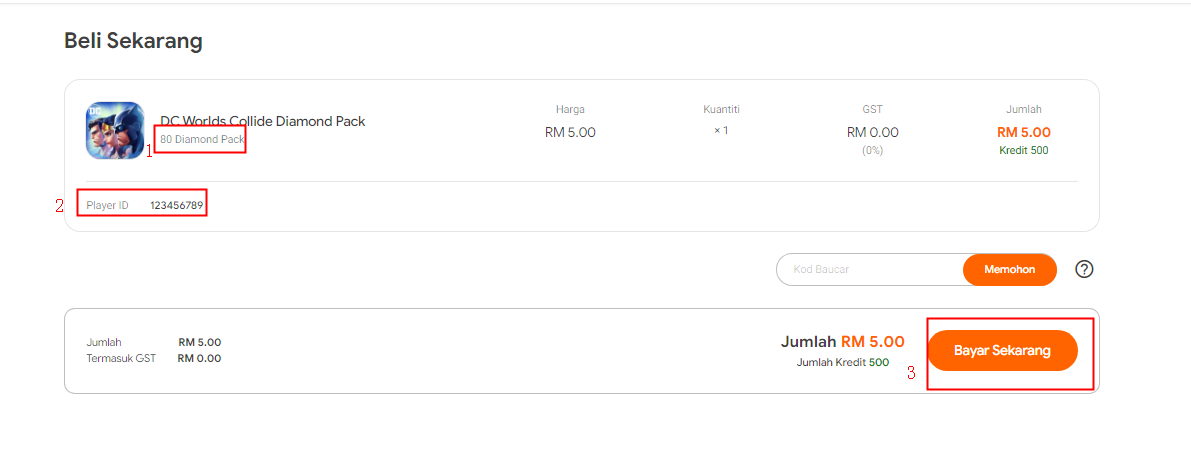Click the orange Jumlah RM 5.00 item total
The width and height of the screenshot is (1191, 452).
click(1024, 132)
